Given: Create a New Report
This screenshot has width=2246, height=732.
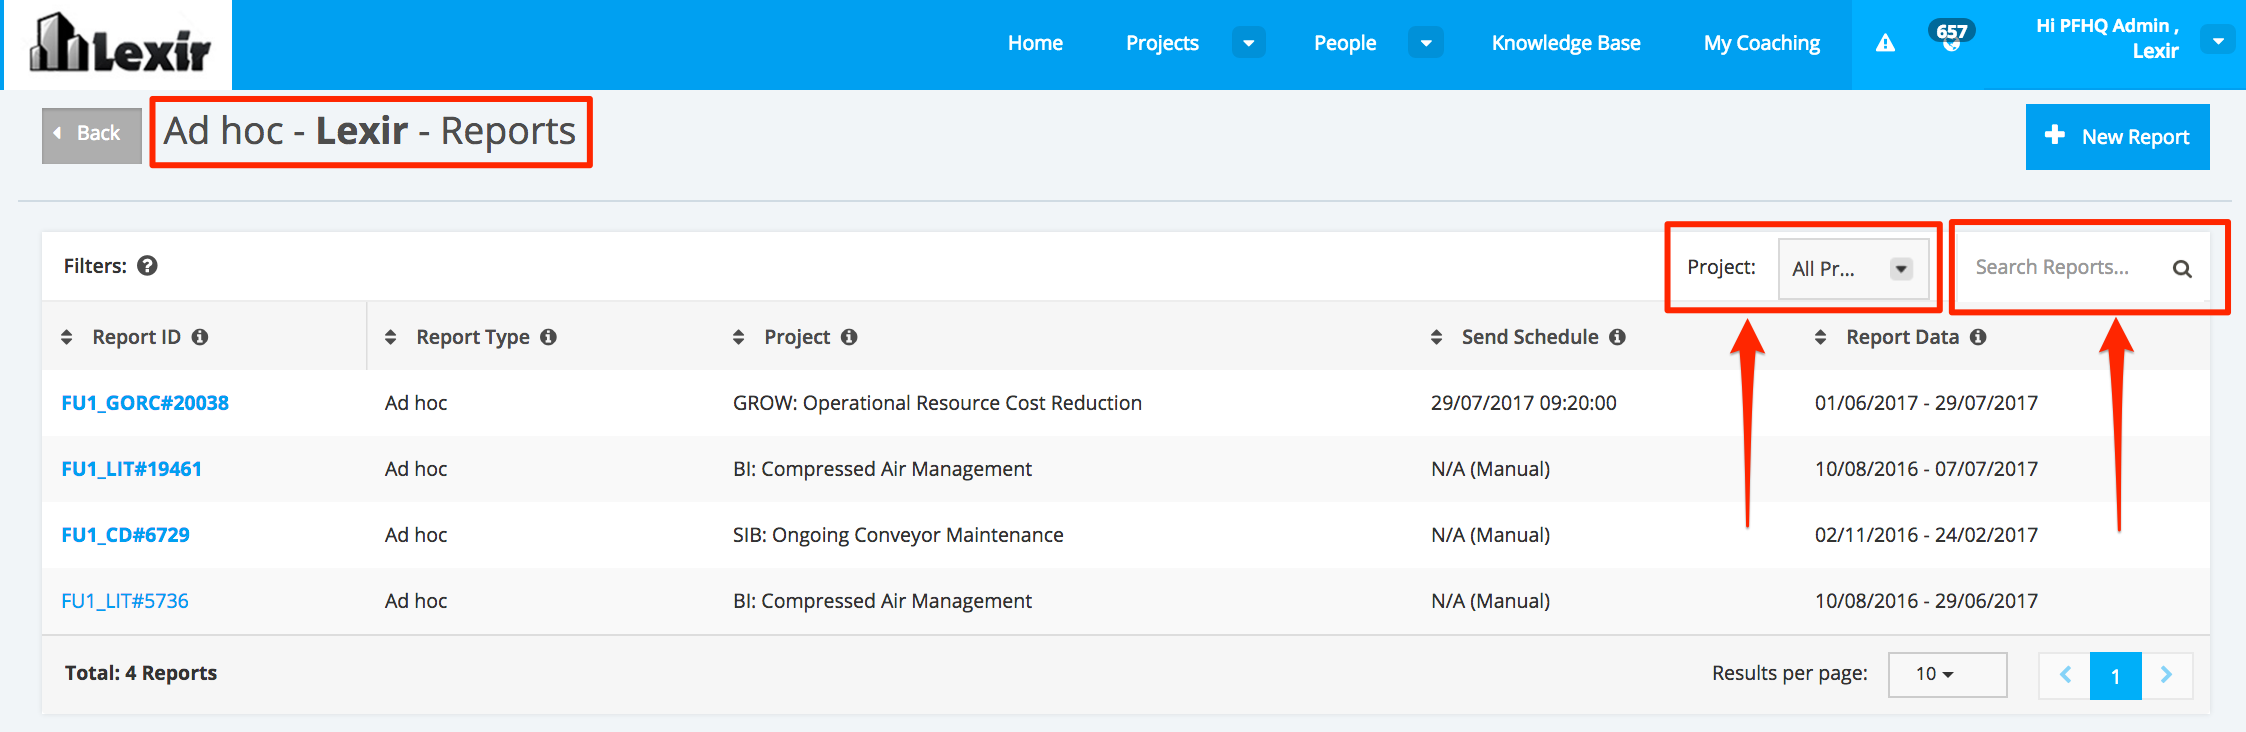Looking at the screenshot, I should pyautogui.click(x=2117, y=137).
